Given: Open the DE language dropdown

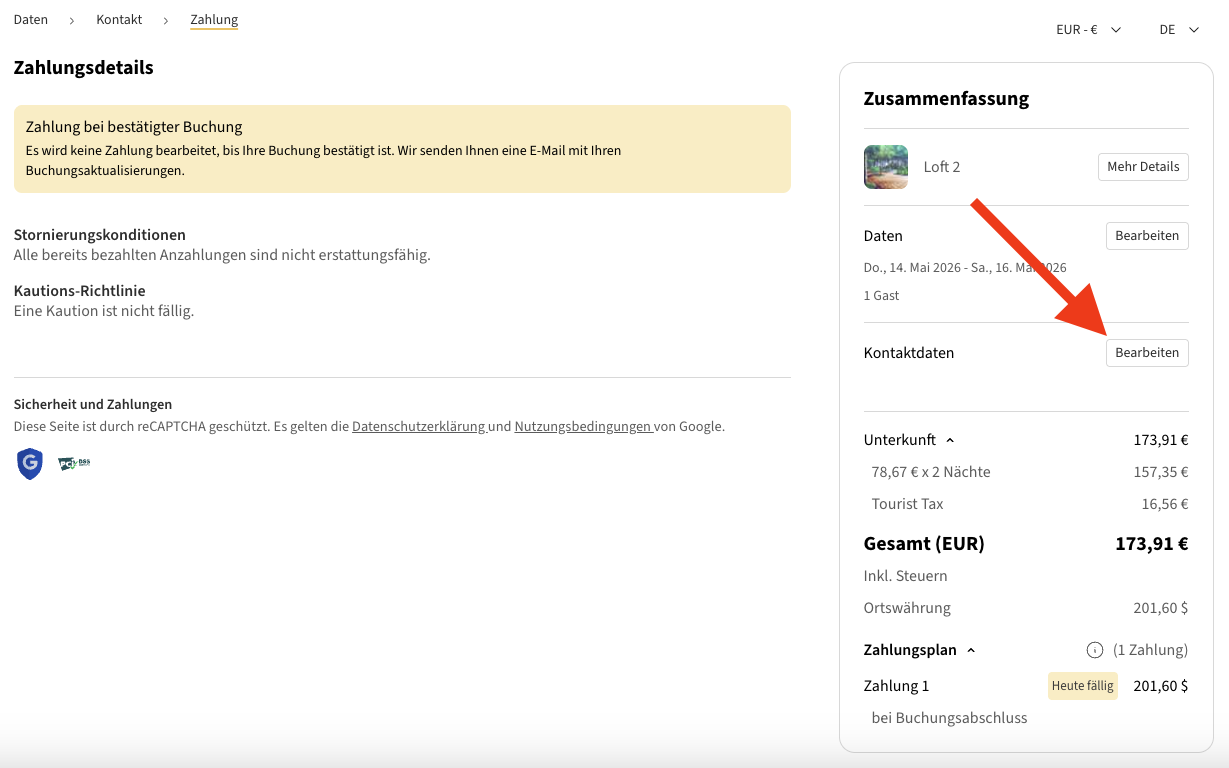Looking at the screenshot, I should [1178, 30].
